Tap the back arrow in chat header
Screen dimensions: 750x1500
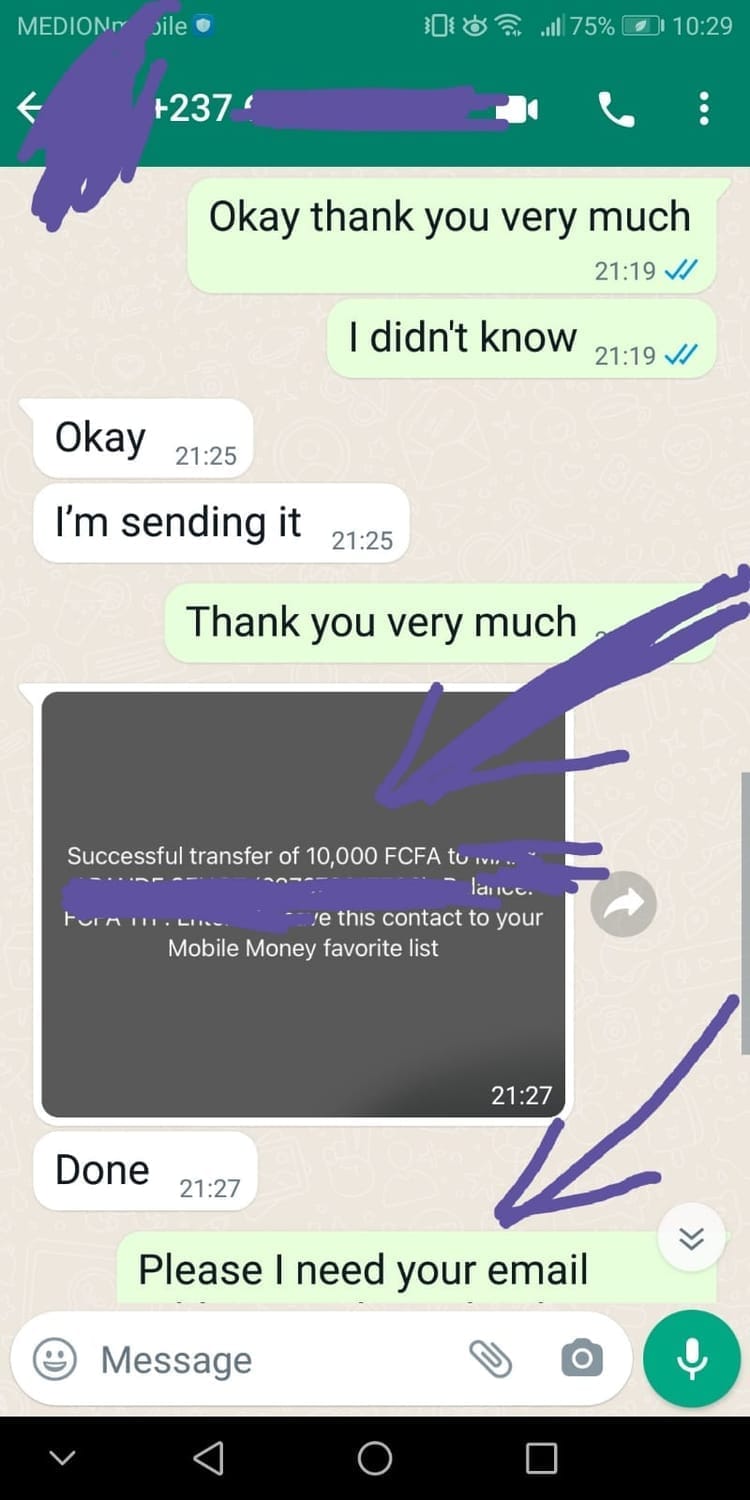tap(28, 107)
